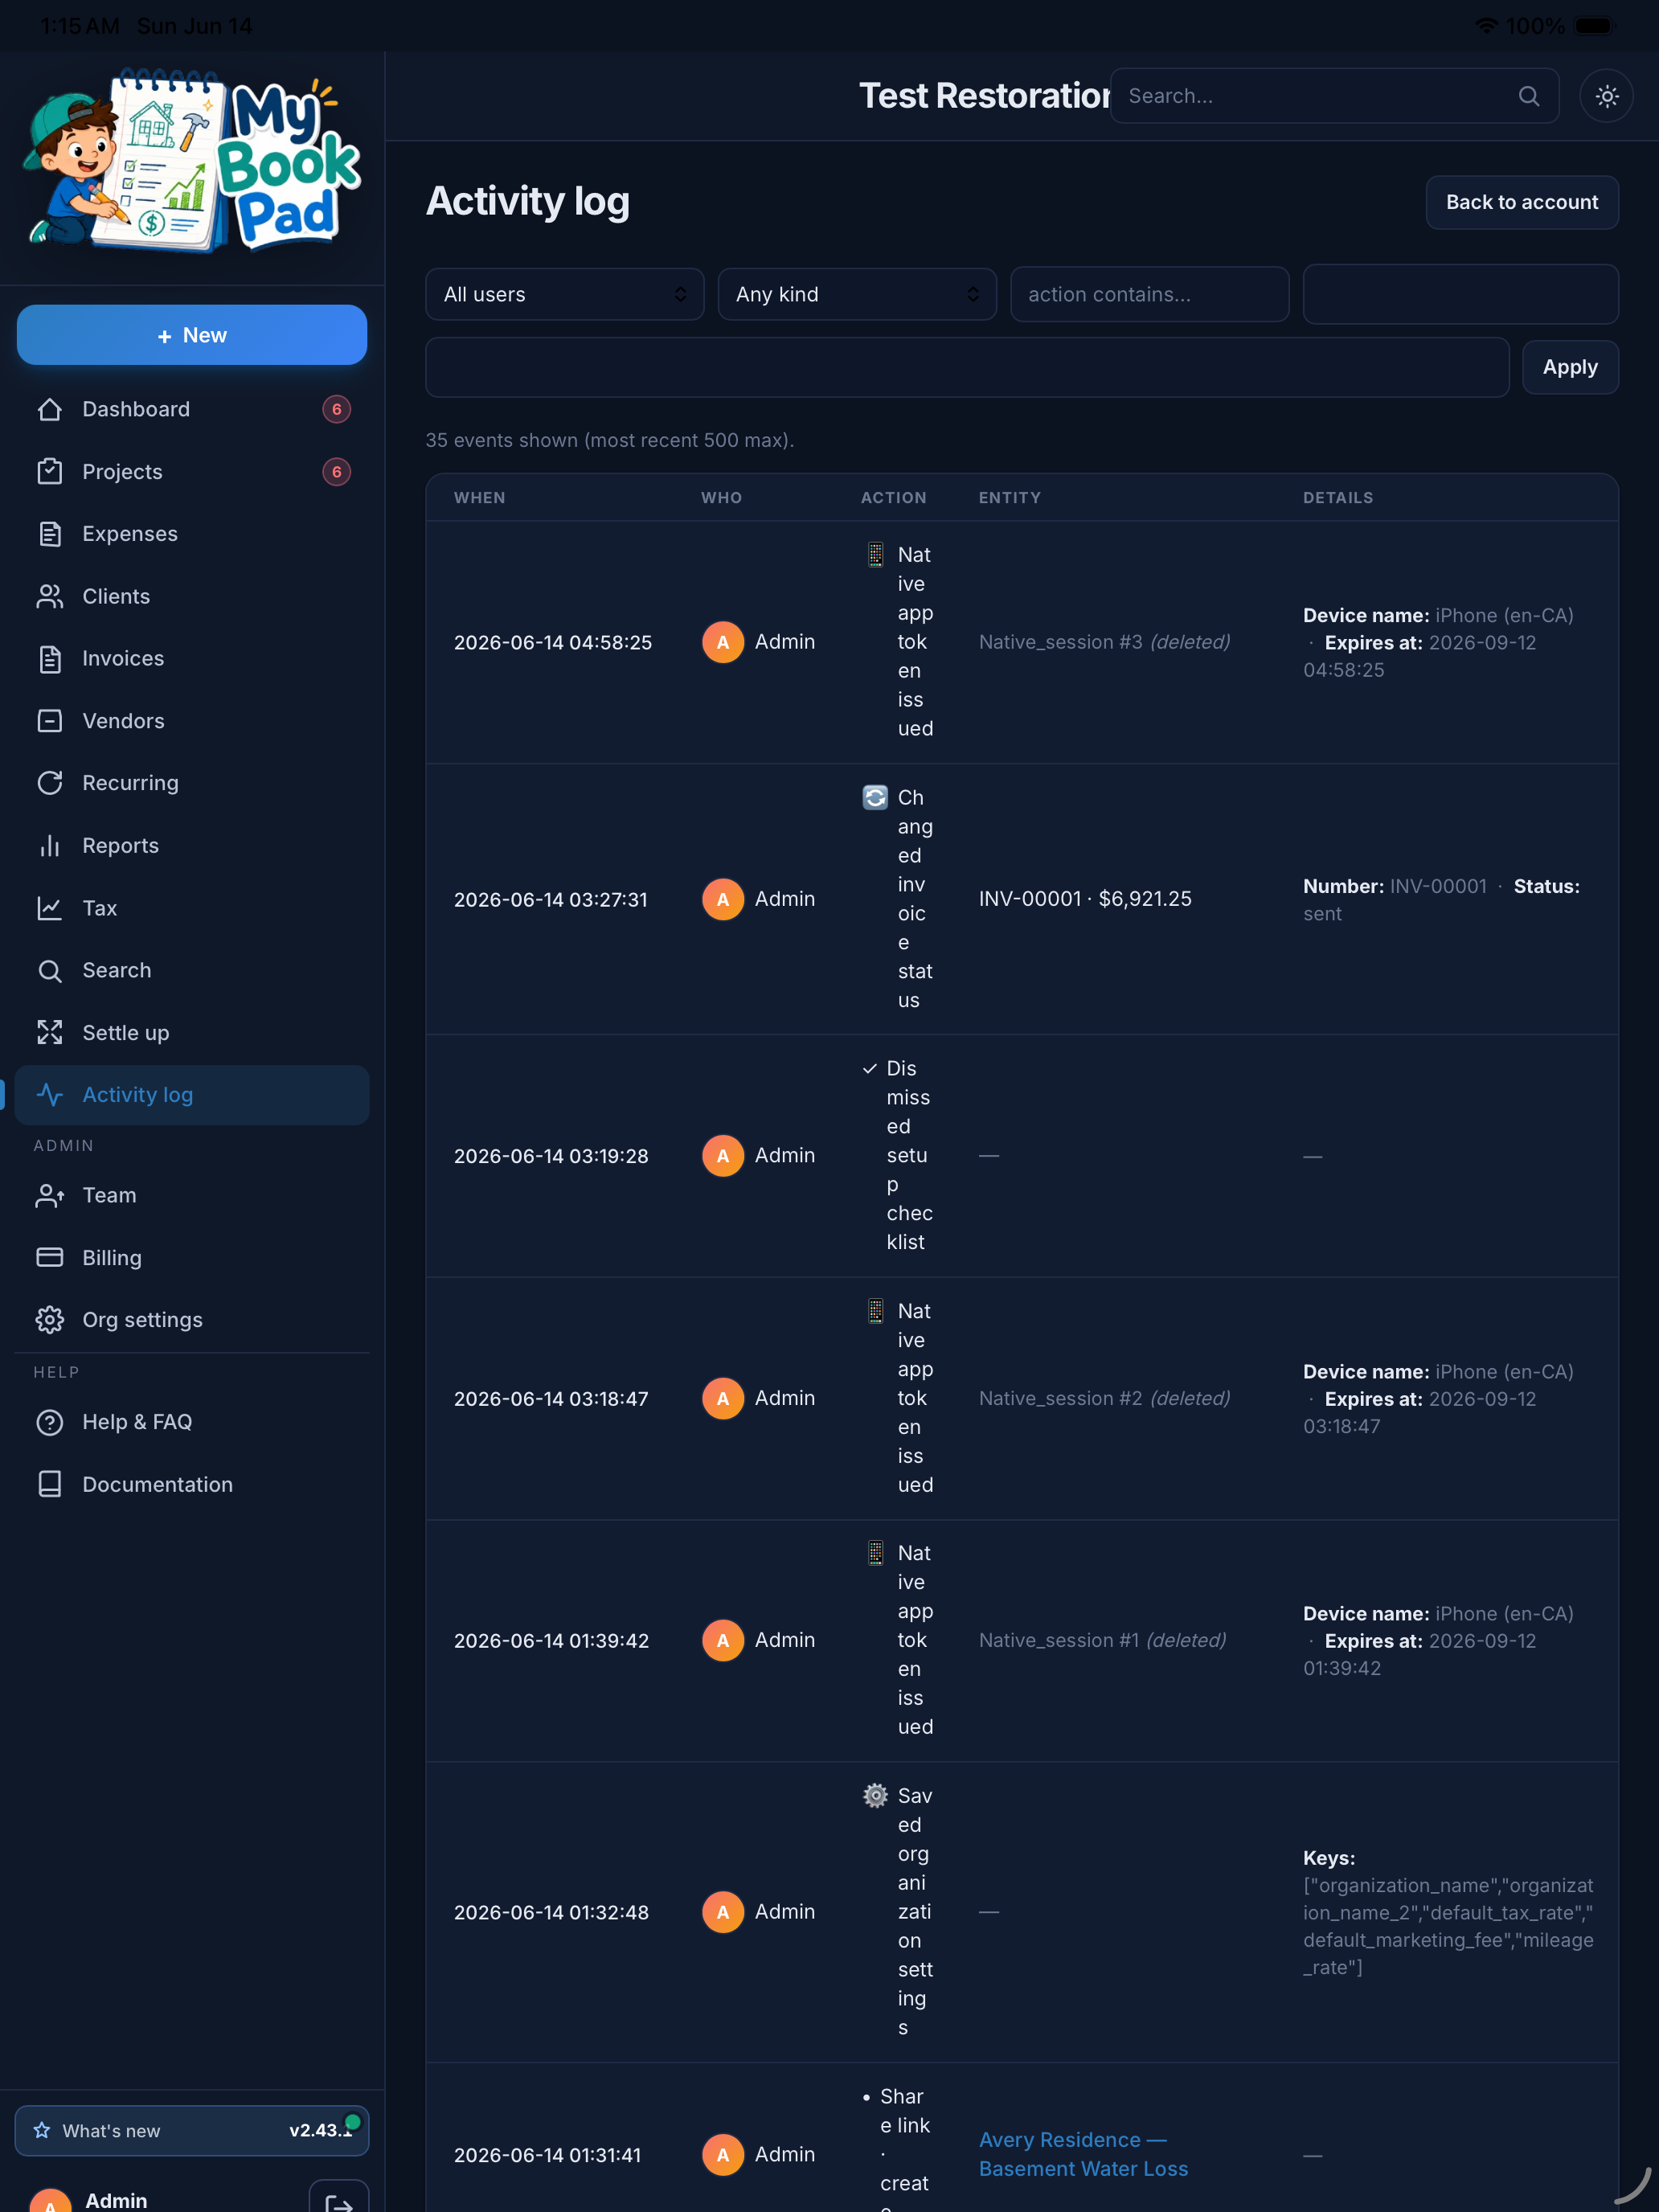Toggle the light/dark theme sun icon
The width and height of the screenshot is (1659, 2212).
click(x=1606, y=96)
